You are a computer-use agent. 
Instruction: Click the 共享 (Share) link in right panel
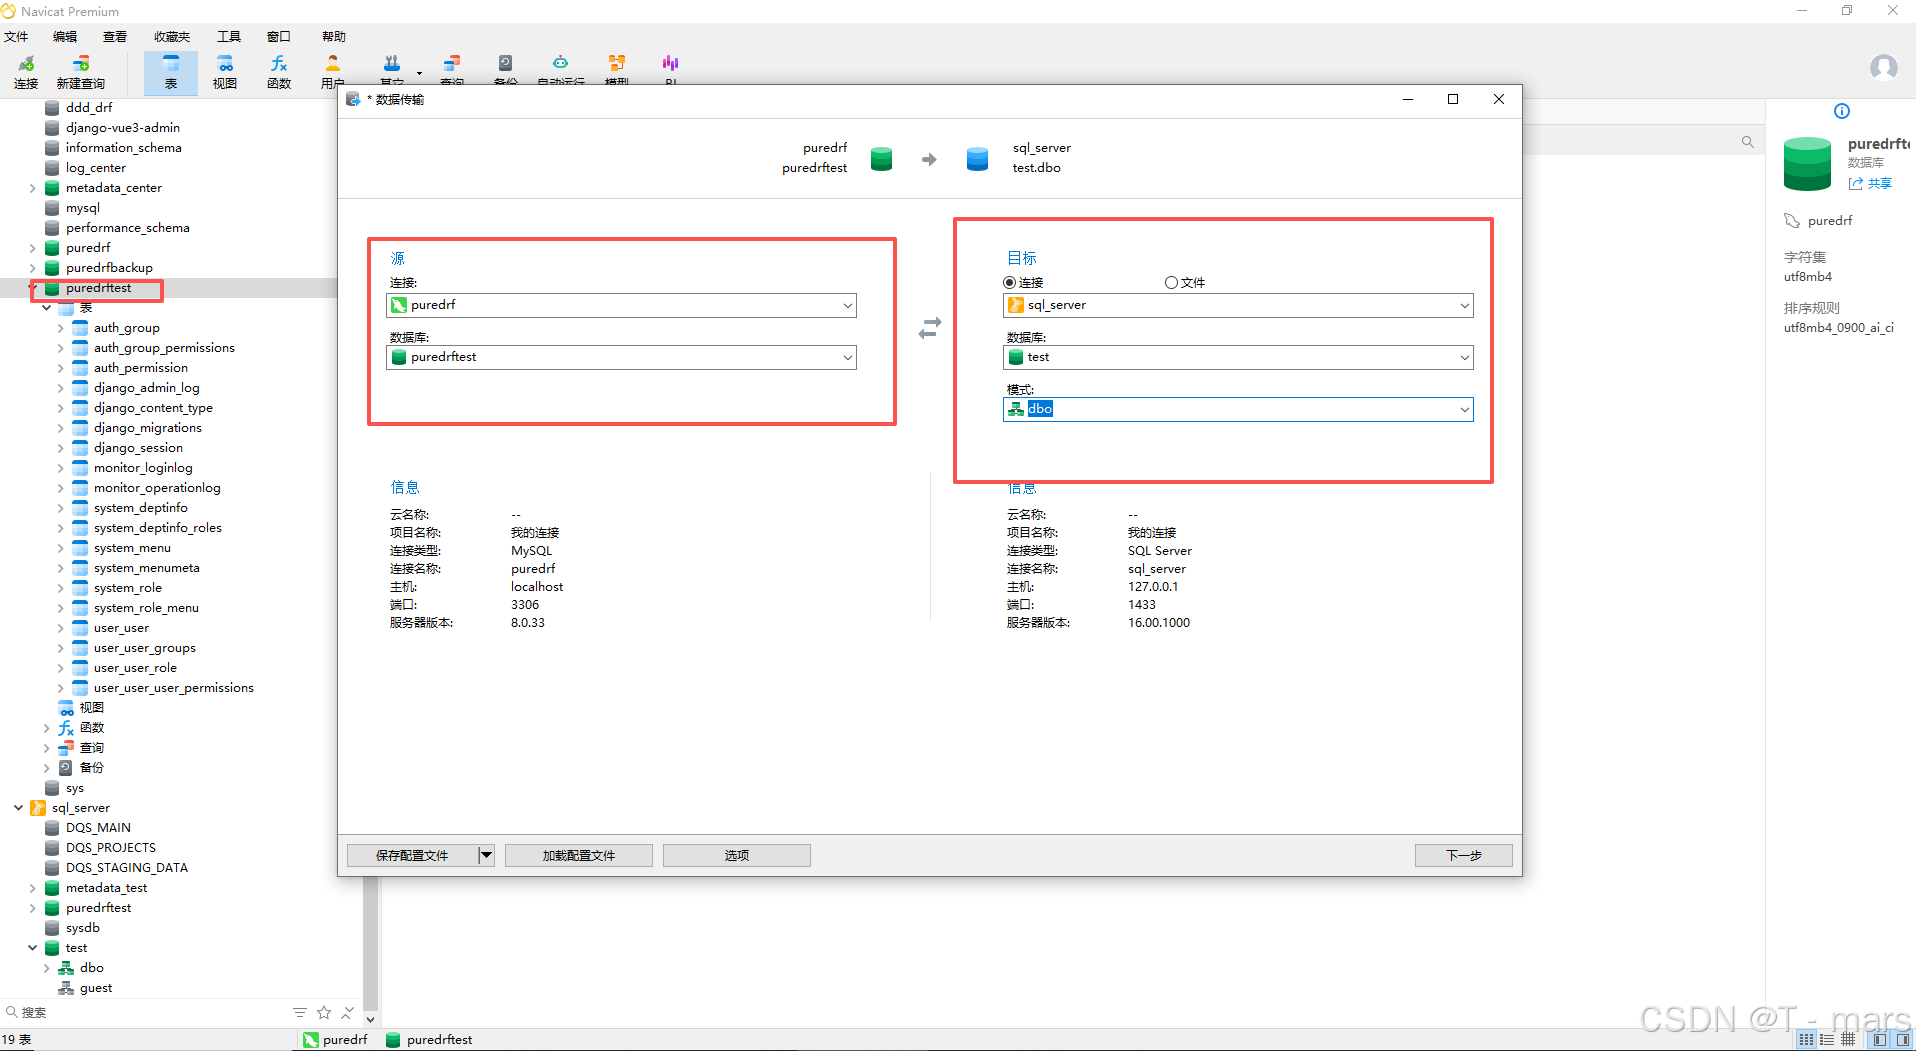click(x=1871, y=184)
